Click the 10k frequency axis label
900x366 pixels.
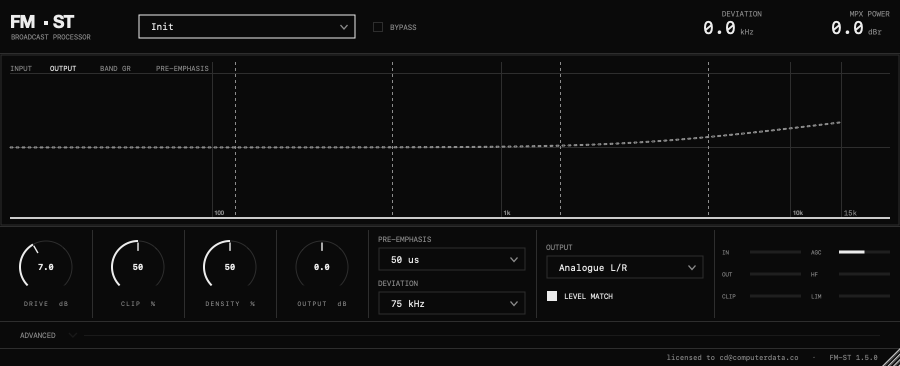pos(798,213)
